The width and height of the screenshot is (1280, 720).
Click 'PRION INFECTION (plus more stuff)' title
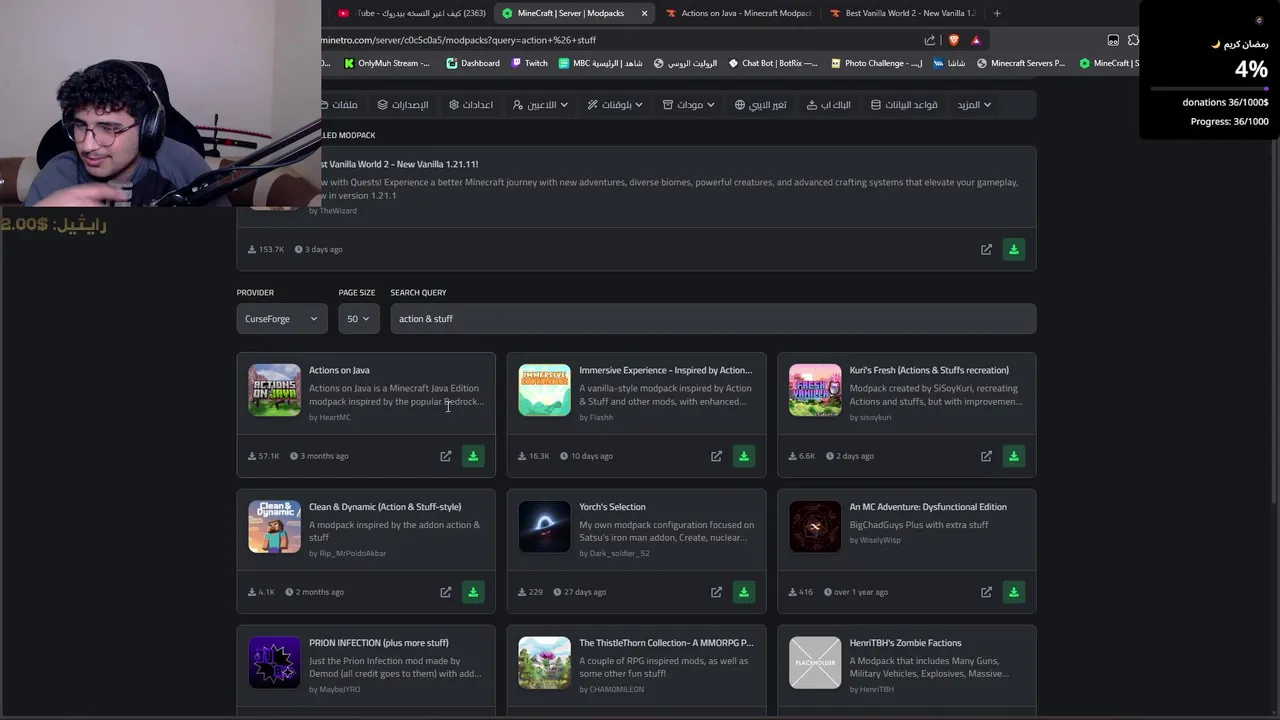click(x=378, y=643)
